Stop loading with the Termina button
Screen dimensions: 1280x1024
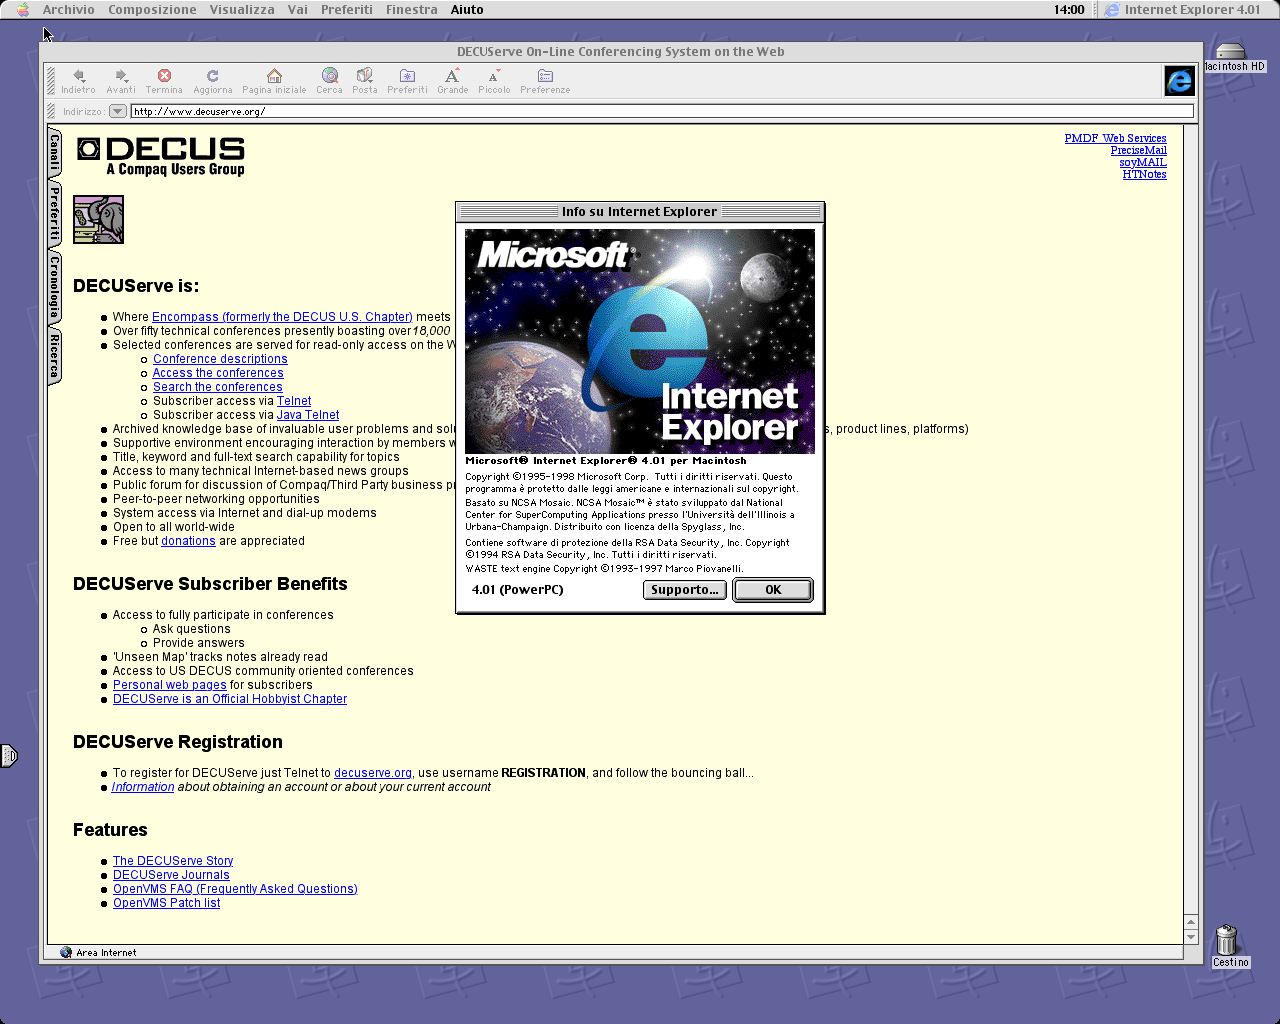[164, 81]
